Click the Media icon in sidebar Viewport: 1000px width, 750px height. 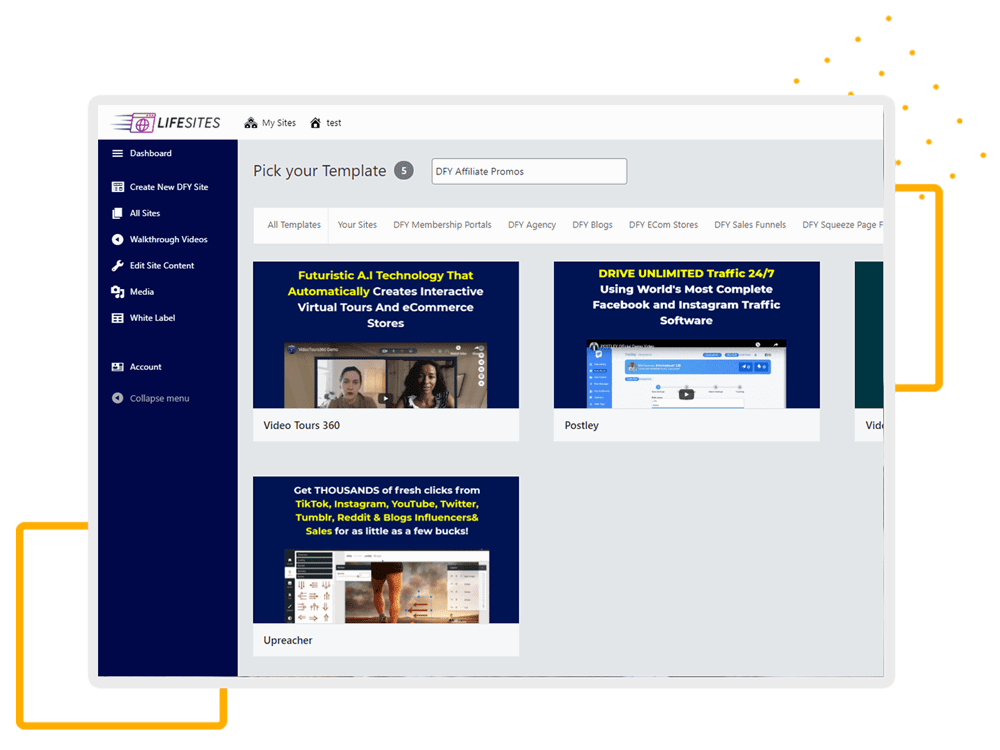coord(117,291)
